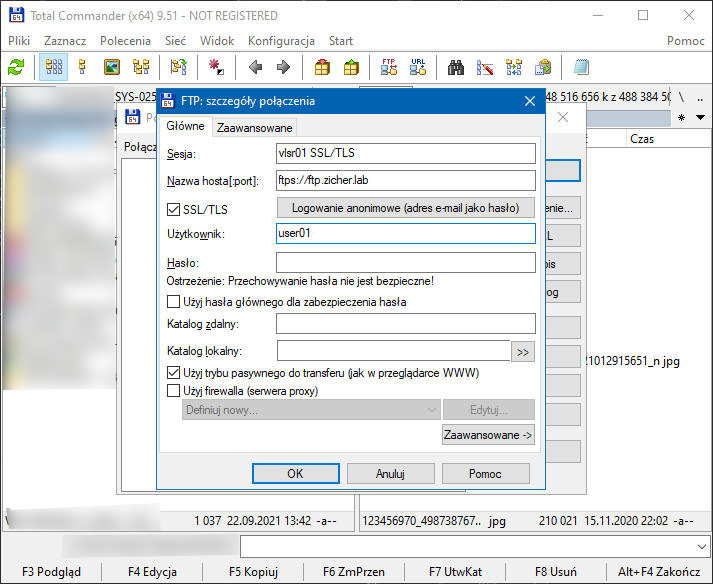
Task: Expand options with Zaawansowane -> button
Action: (x=488, y=435)
